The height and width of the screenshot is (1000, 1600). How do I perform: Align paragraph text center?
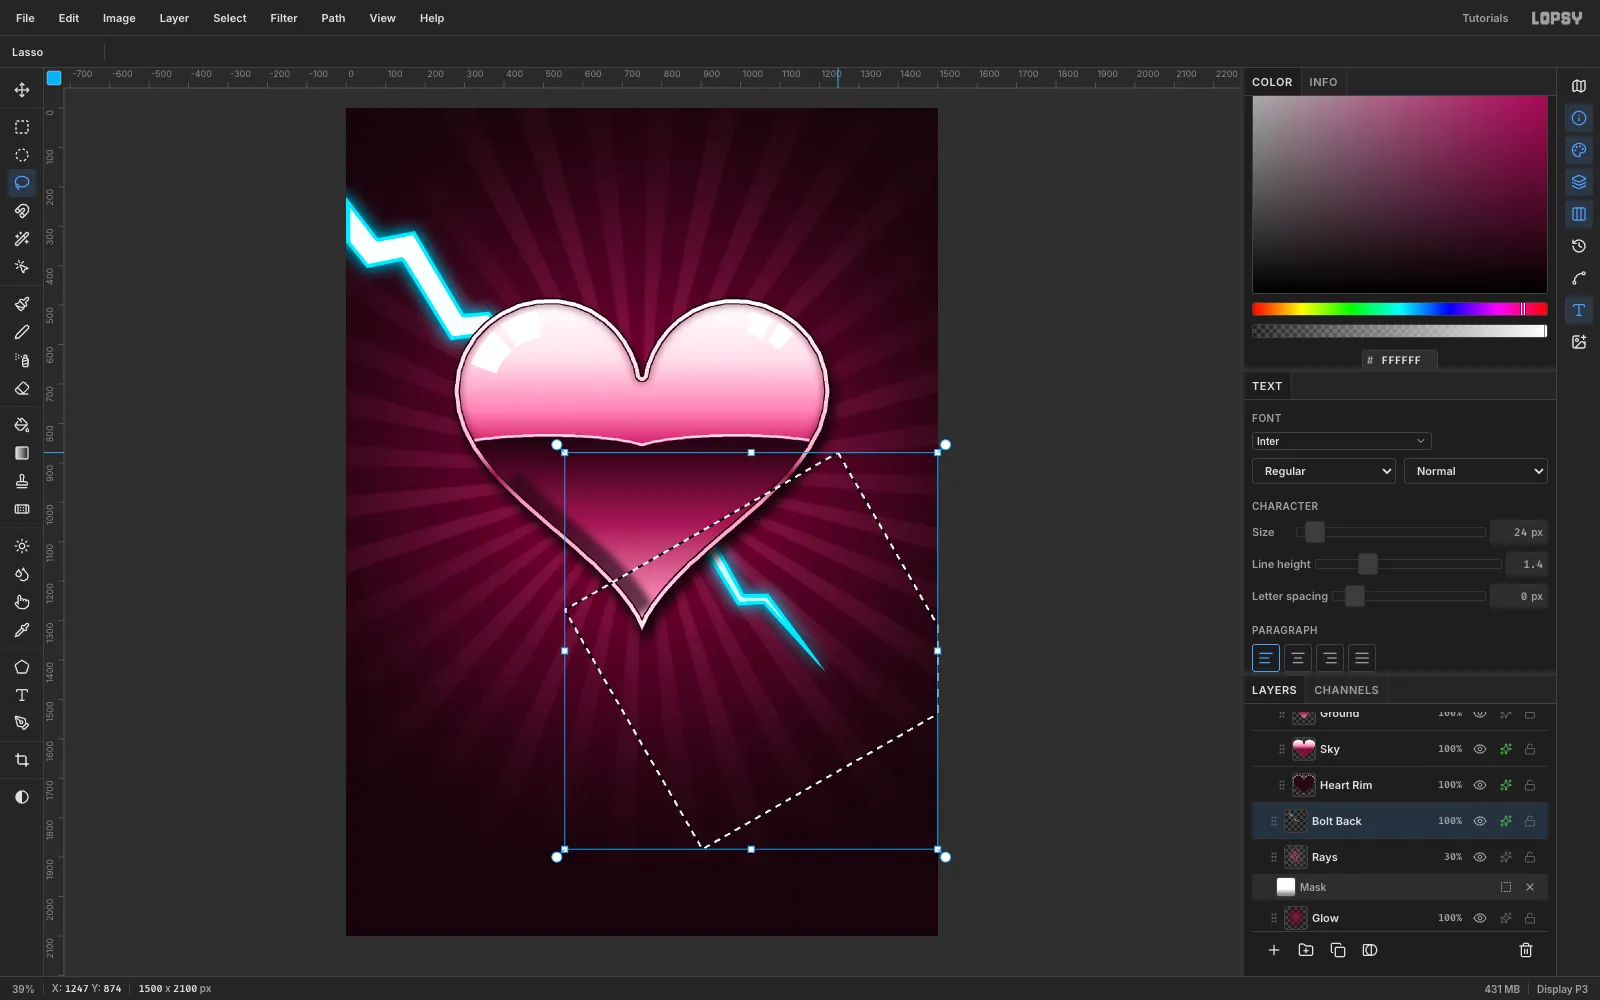(1297, 658)
